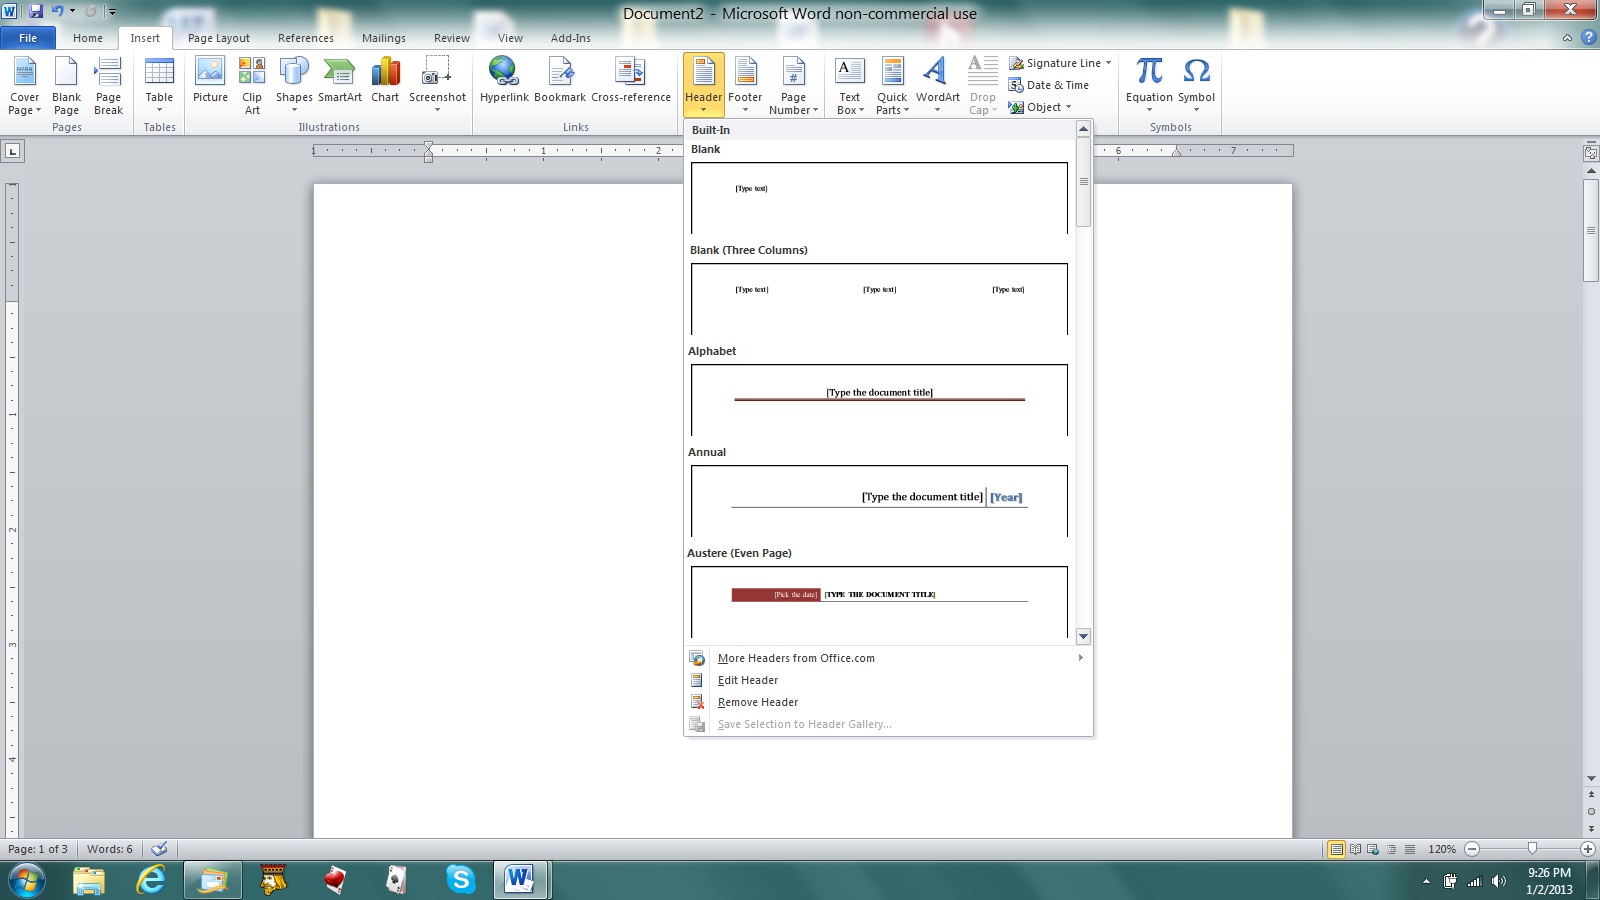Collapse the open Header dropdown
Viewport: 1600px width, 900px height.
[x=703, y=86]
